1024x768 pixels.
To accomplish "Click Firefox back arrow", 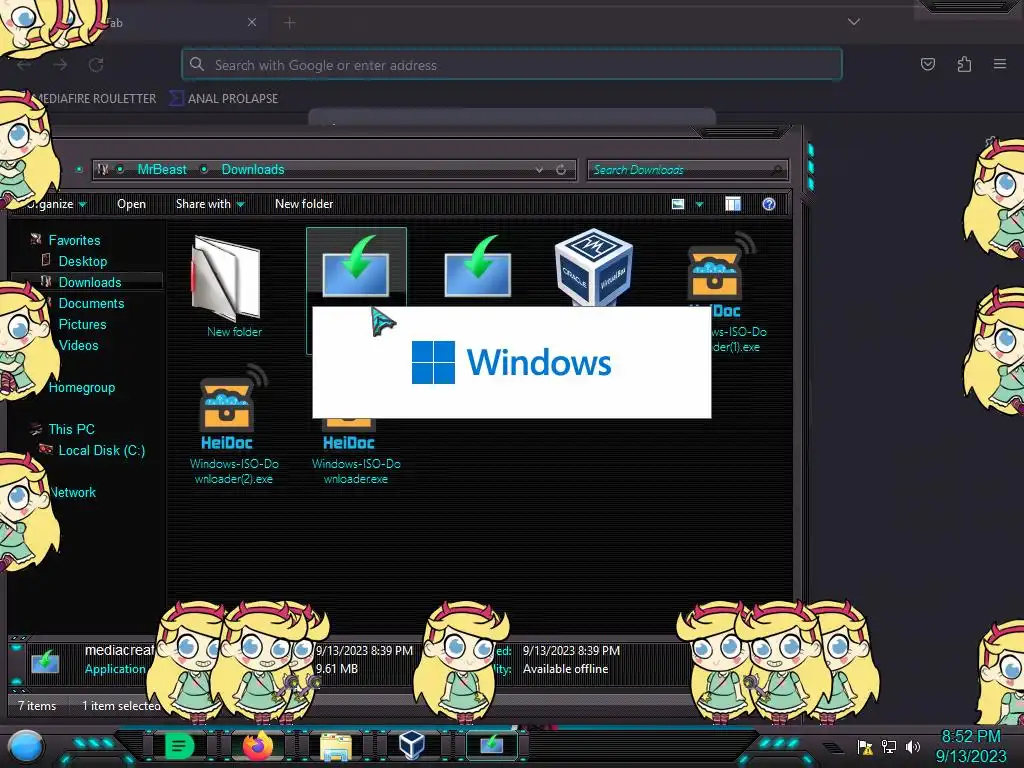I will (24, 65).
